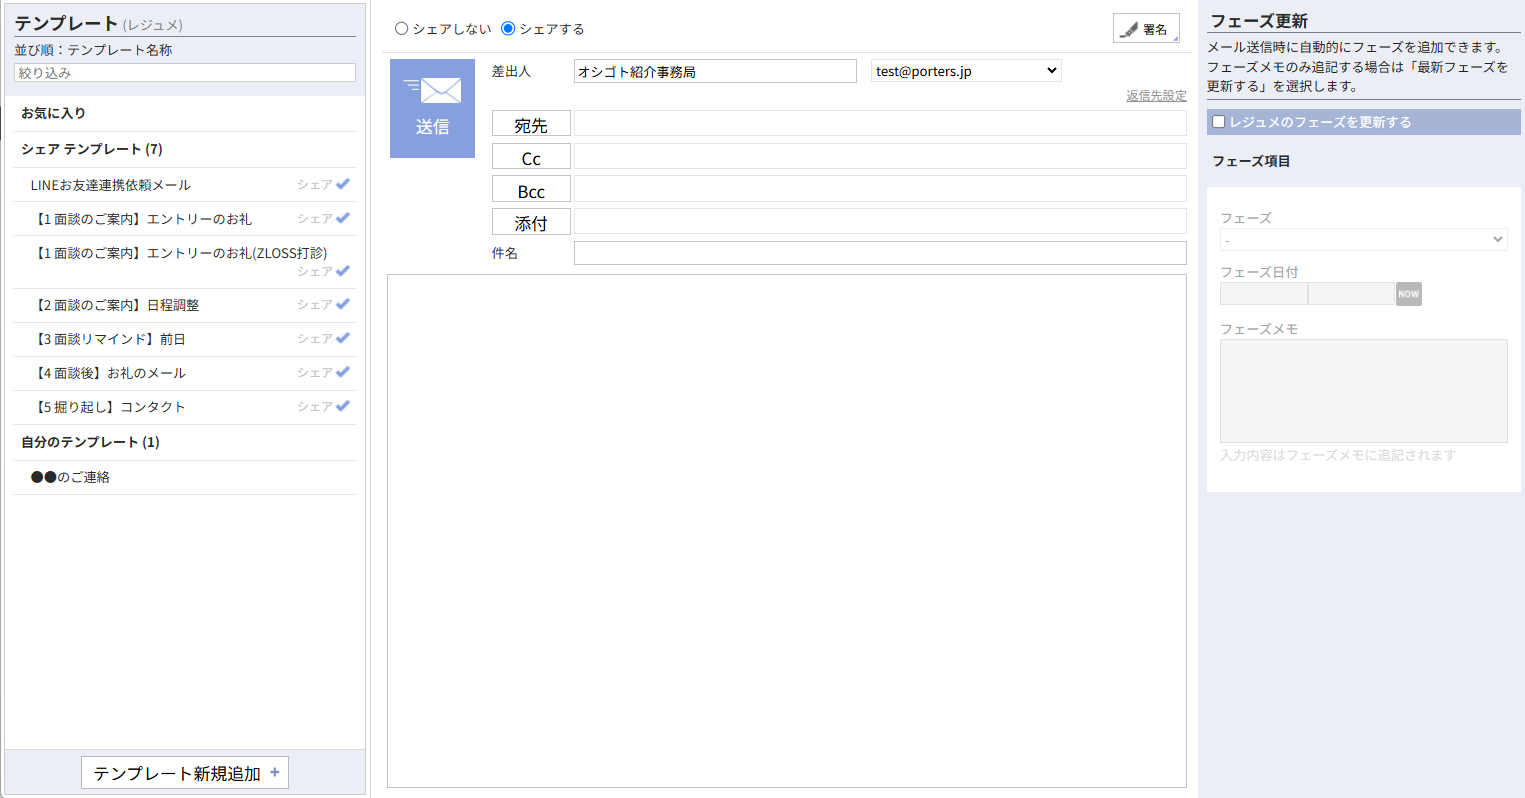Open the test@porters.jp sender address dropdown
The image size is (1525, 798).
pos(966,71)
